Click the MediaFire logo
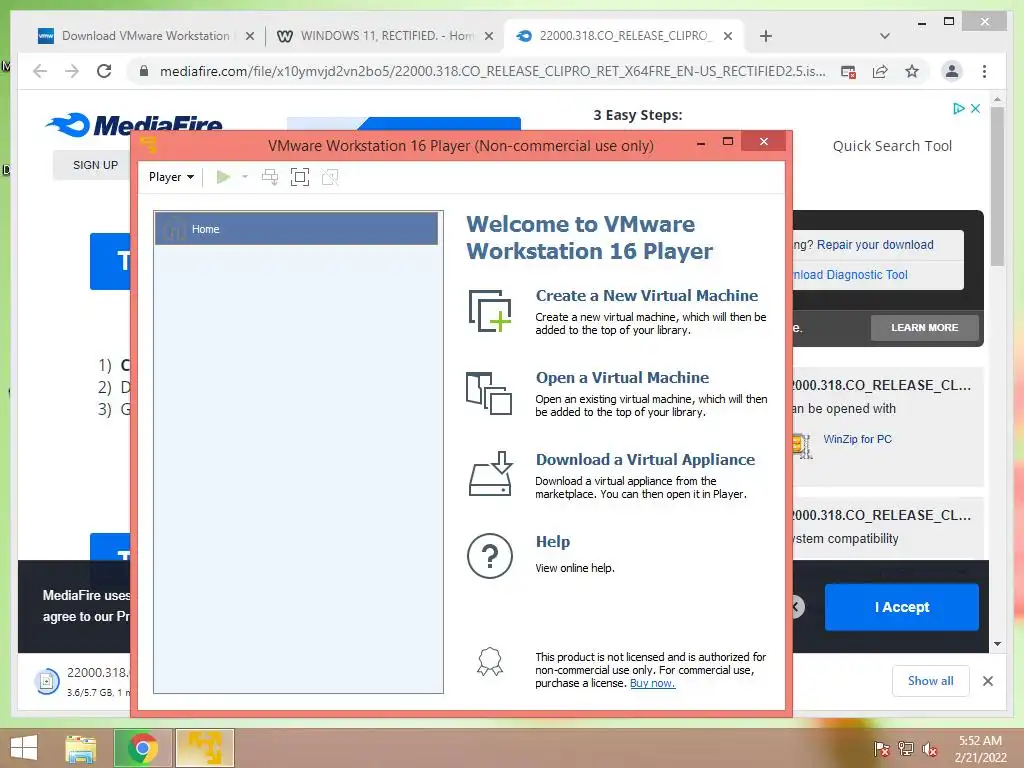Viewport: 1024px width, 768px height. (x=134, y=124)
